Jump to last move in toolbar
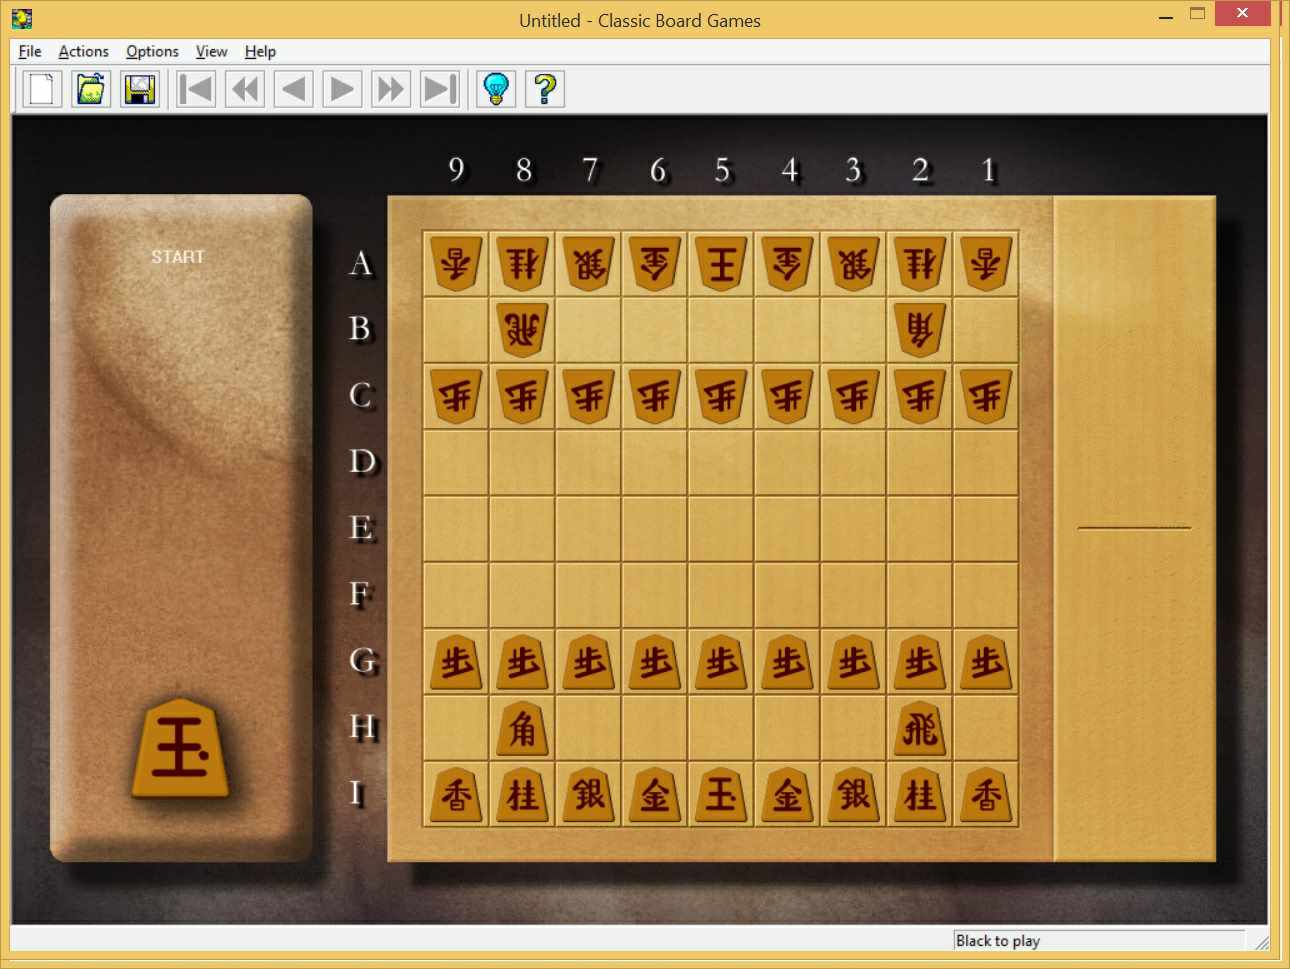The width and height of the screenshot is (1290, 969). (x=440, y=89)
